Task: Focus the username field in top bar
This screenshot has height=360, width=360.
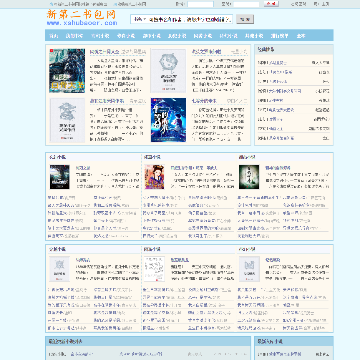Action: [200, 4]
